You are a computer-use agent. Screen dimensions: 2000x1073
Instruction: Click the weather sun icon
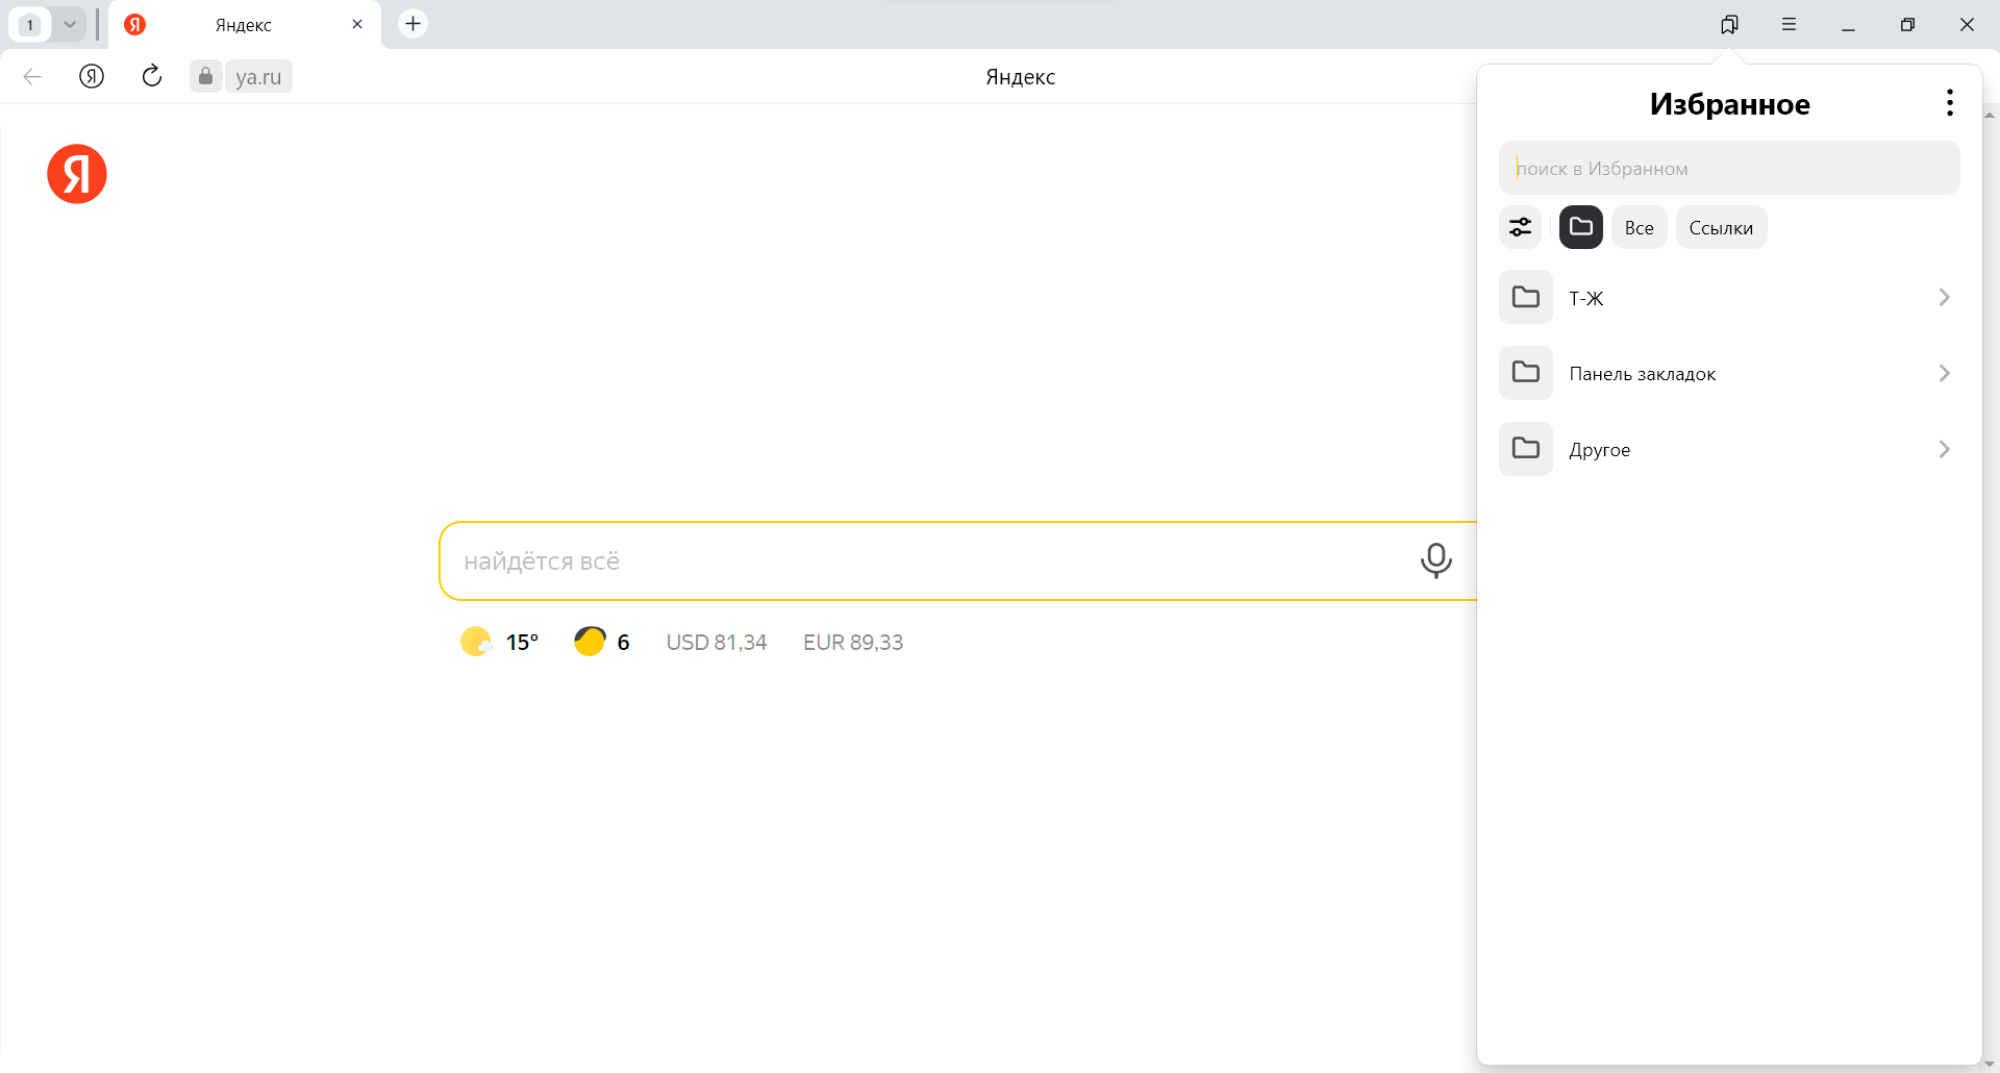point(476,641)
